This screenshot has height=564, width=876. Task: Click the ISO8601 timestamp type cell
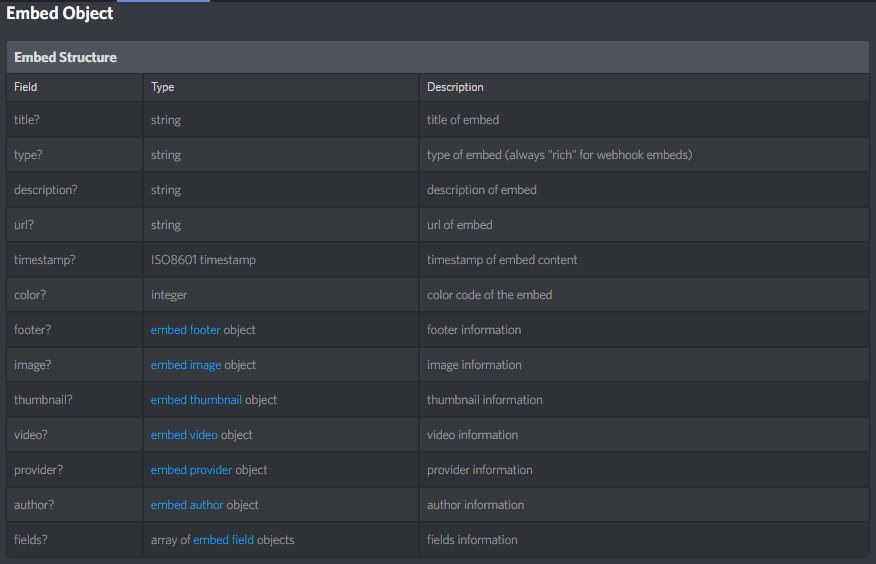point(203,260)
